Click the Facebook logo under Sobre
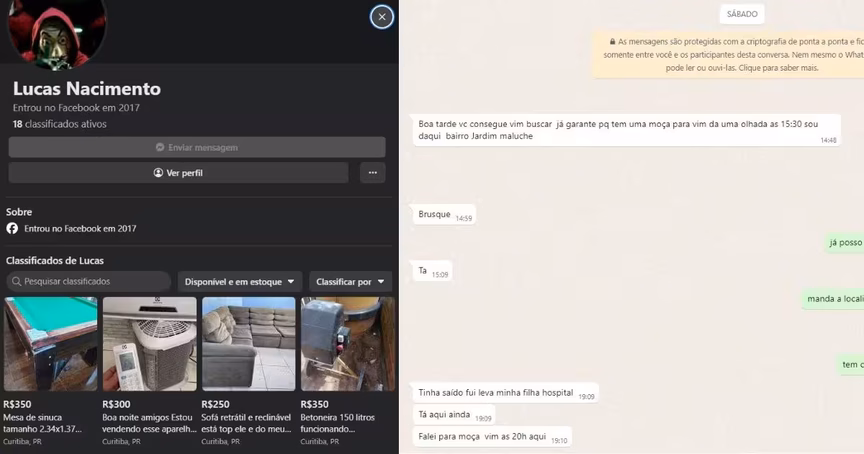This screenshot has width=864, height=454. pos(13,229)
